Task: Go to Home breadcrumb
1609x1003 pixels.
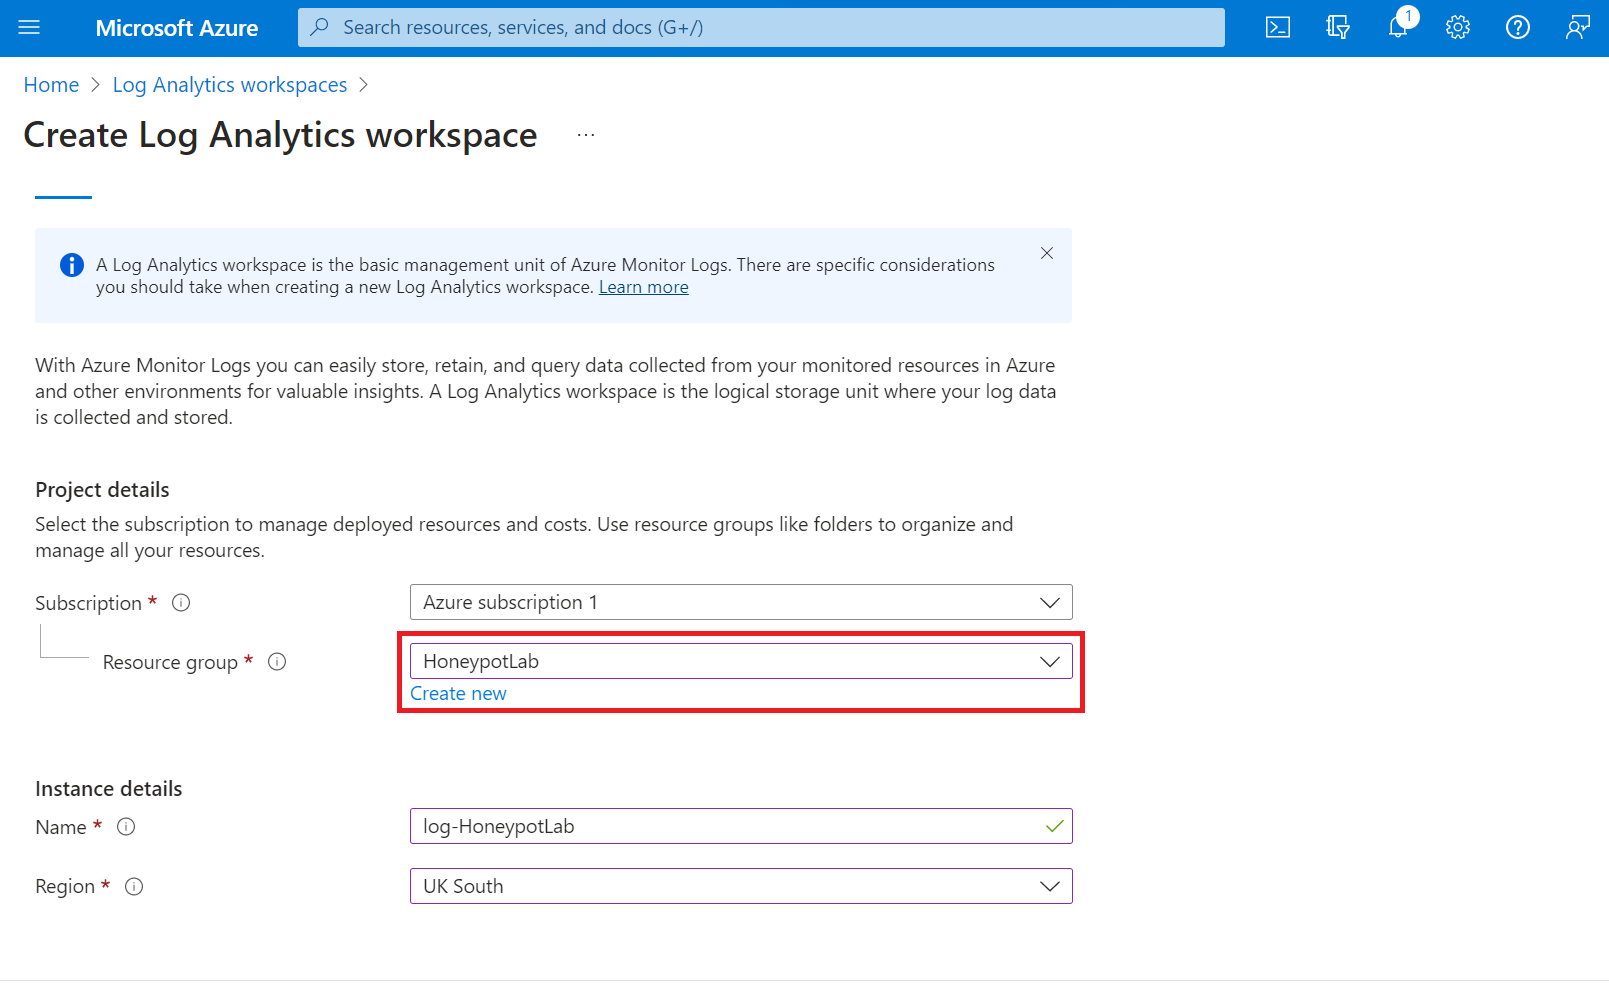Action: [51, 85]
